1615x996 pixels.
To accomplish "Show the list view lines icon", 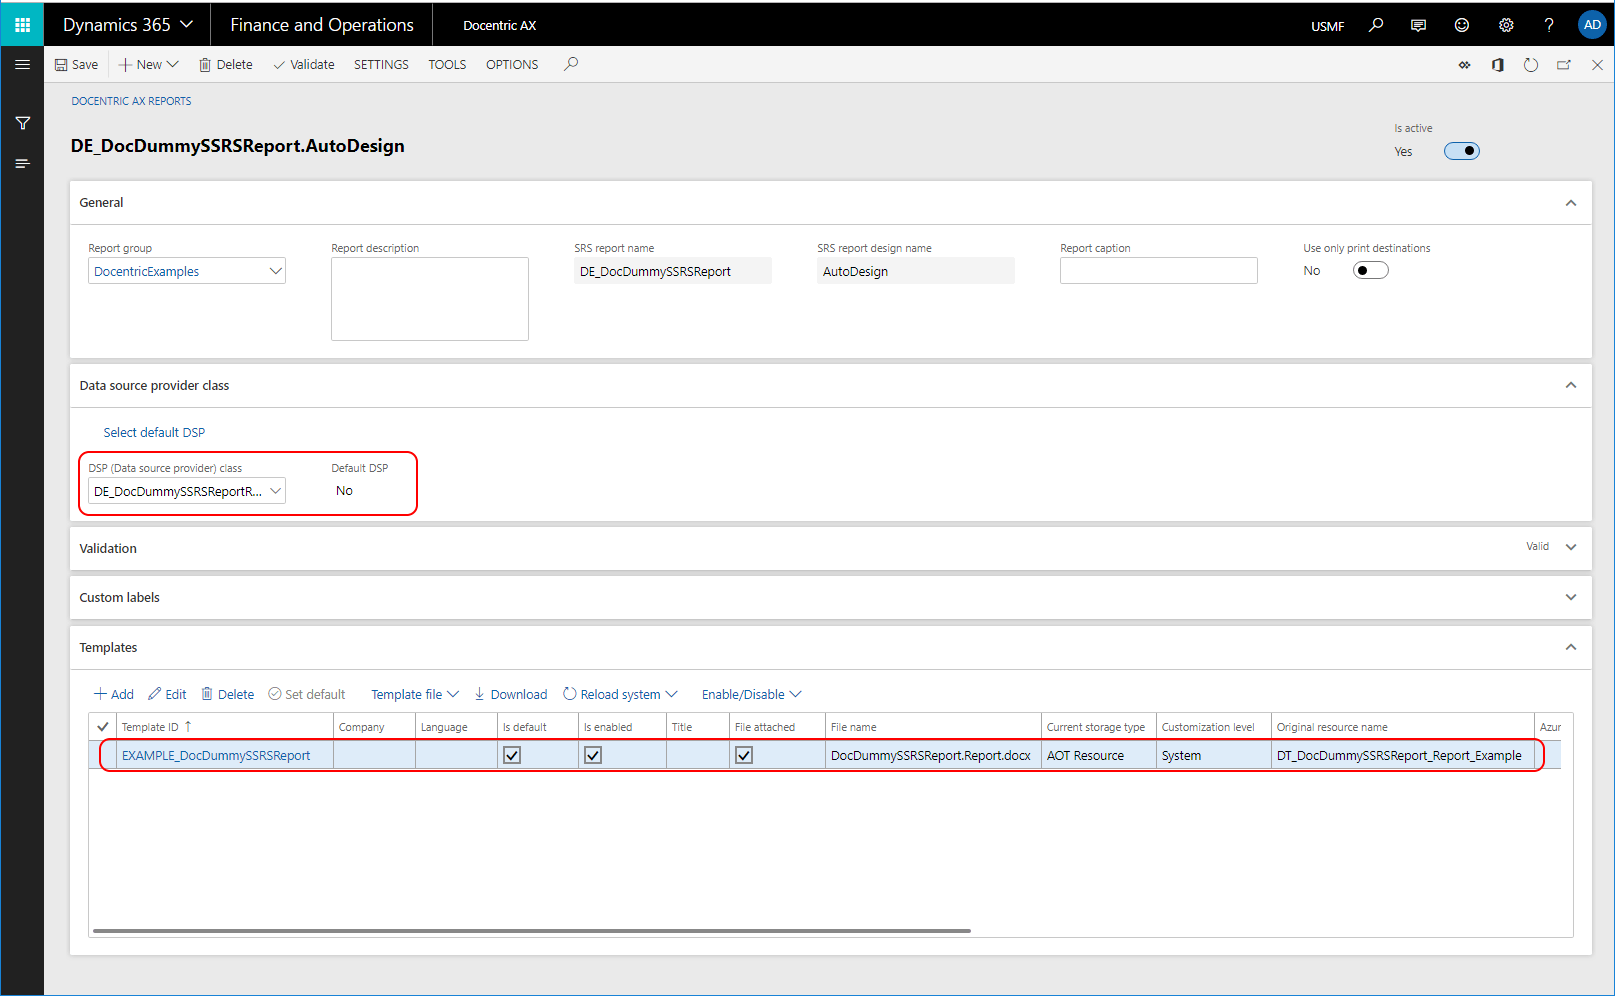I will click(x=22, y=163).
